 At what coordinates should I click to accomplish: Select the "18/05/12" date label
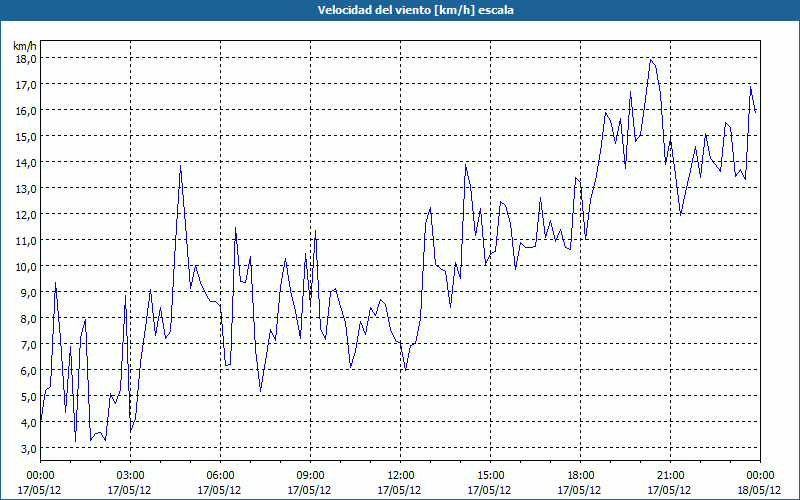point(760,490)
